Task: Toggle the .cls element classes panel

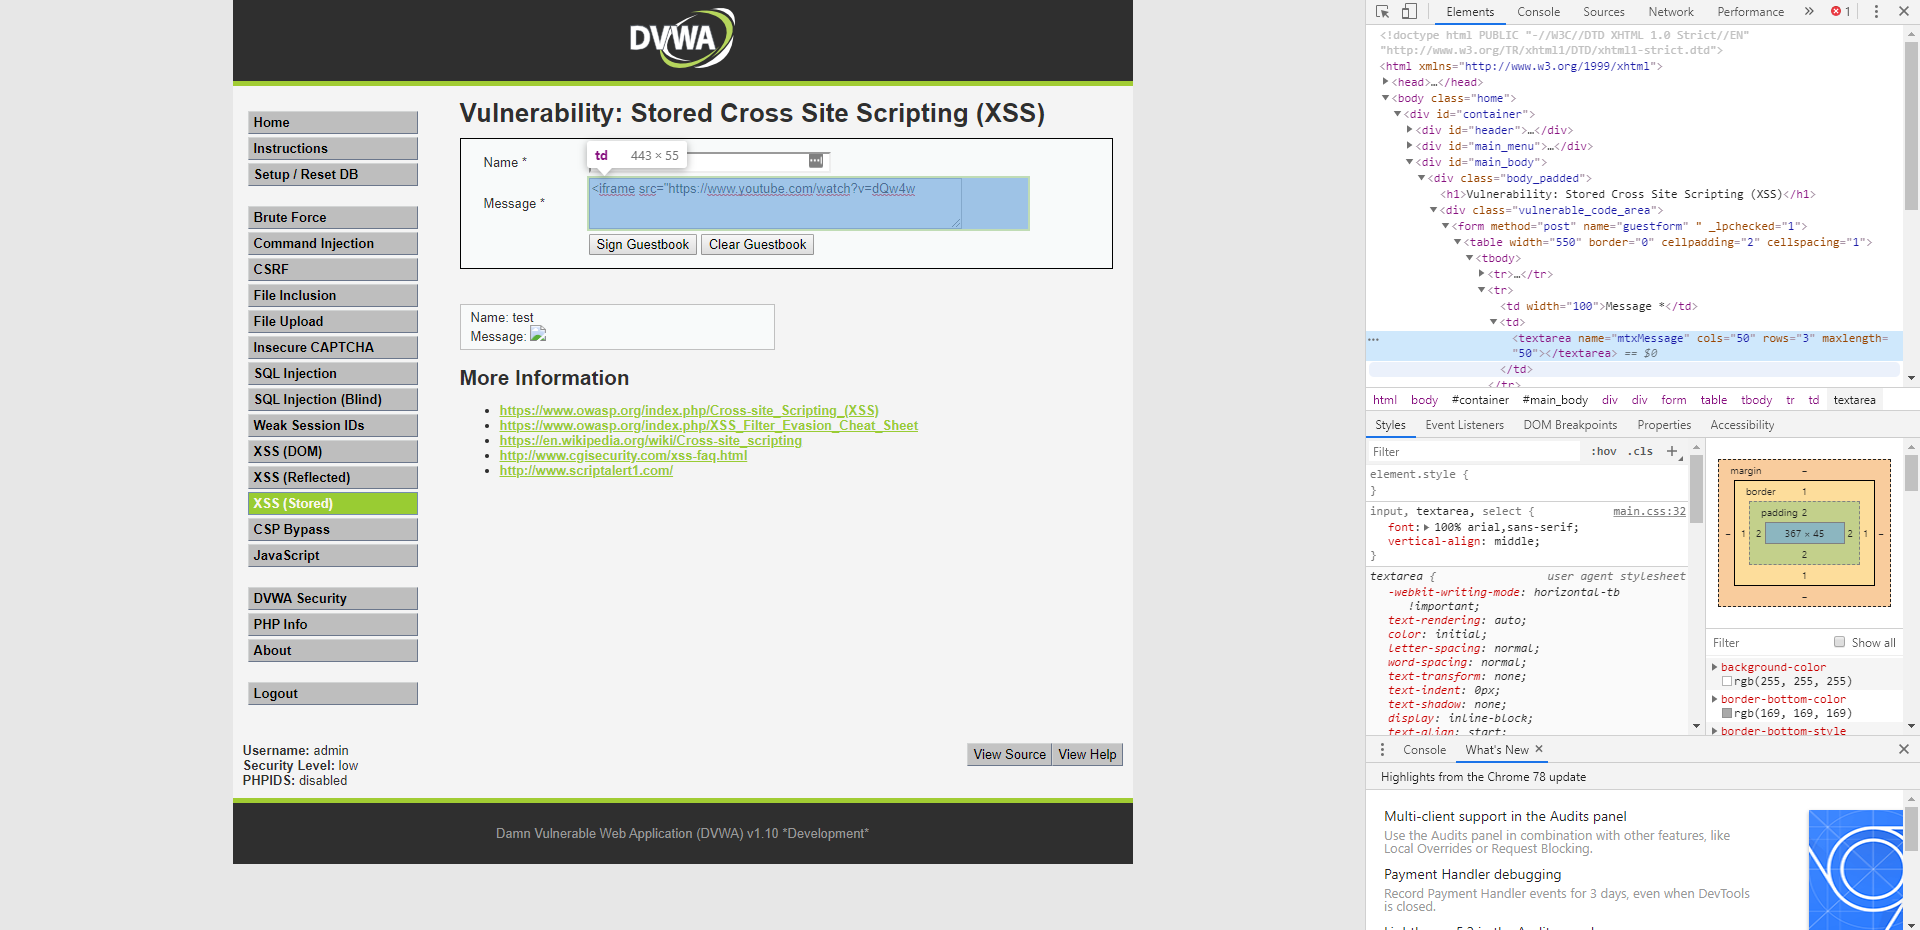Action: [1640, 452]
